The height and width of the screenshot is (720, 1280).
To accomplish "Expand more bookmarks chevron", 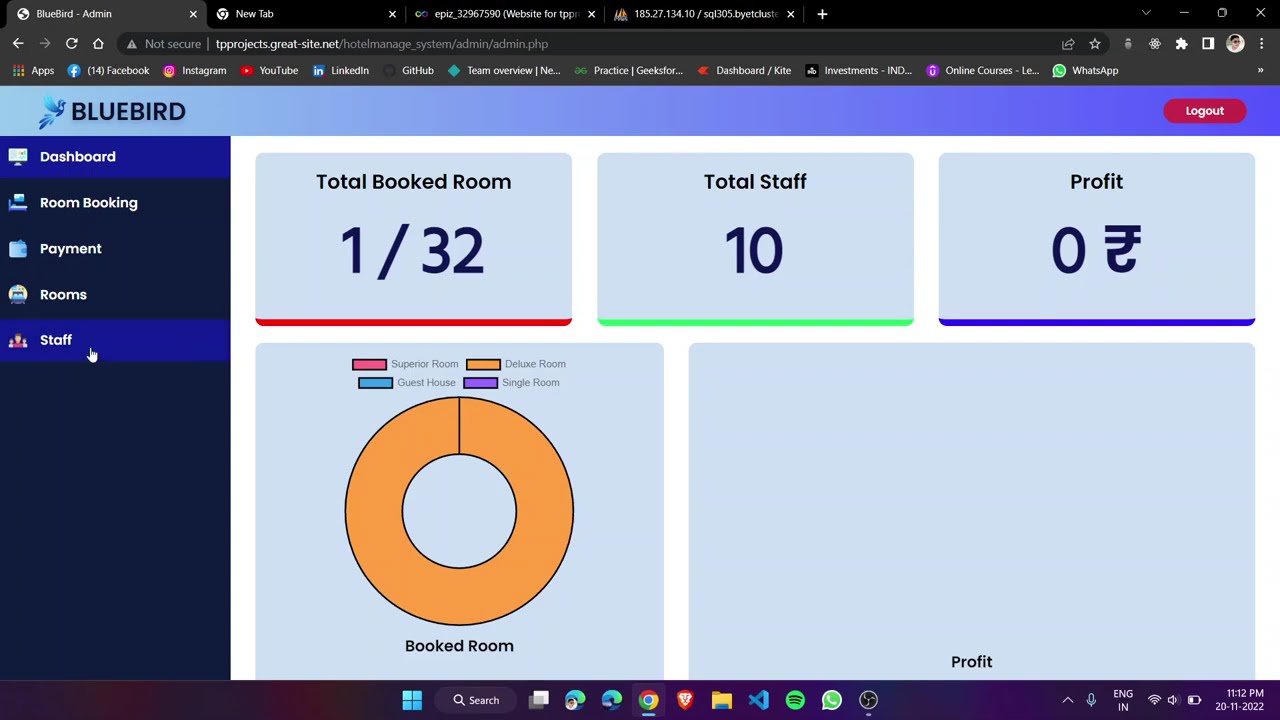I will coord(1260,71).
